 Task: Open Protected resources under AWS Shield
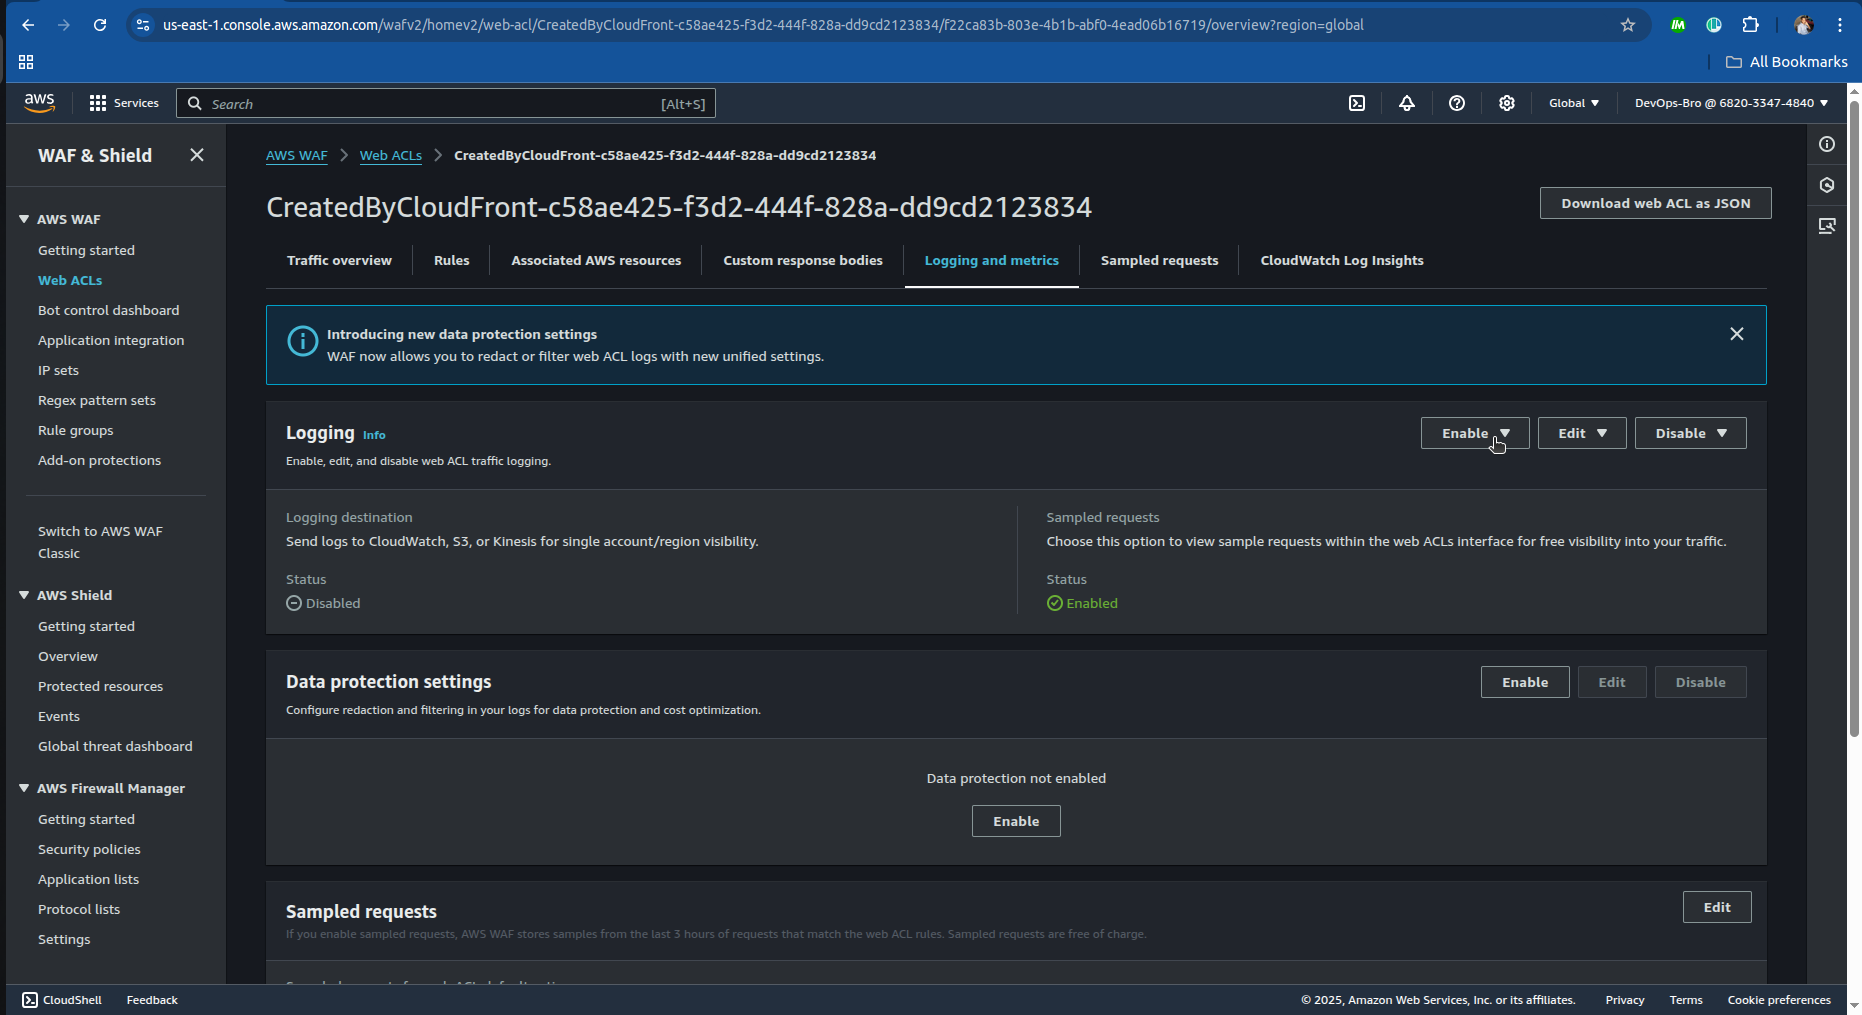(100, 686)
